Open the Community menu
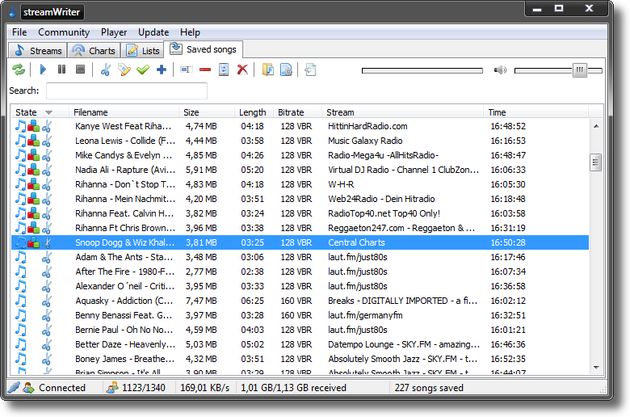 click(63, 32)
